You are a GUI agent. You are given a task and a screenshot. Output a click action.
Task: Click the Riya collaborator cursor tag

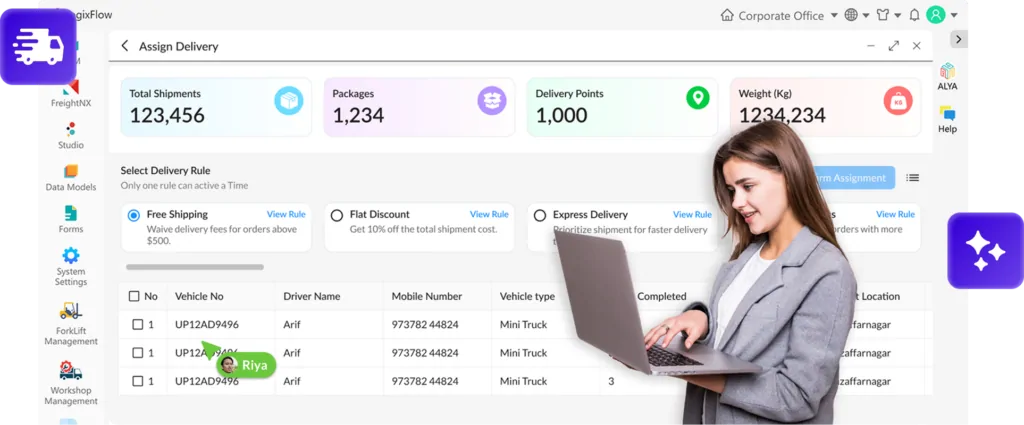tap(246, 365)
